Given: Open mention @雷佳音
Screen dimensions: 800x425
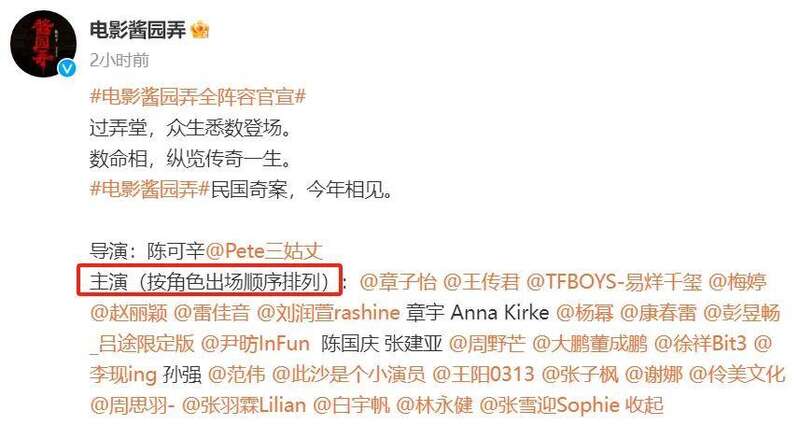Looking at the screenshot, I should pyautogui.click(x=212, y=312).
